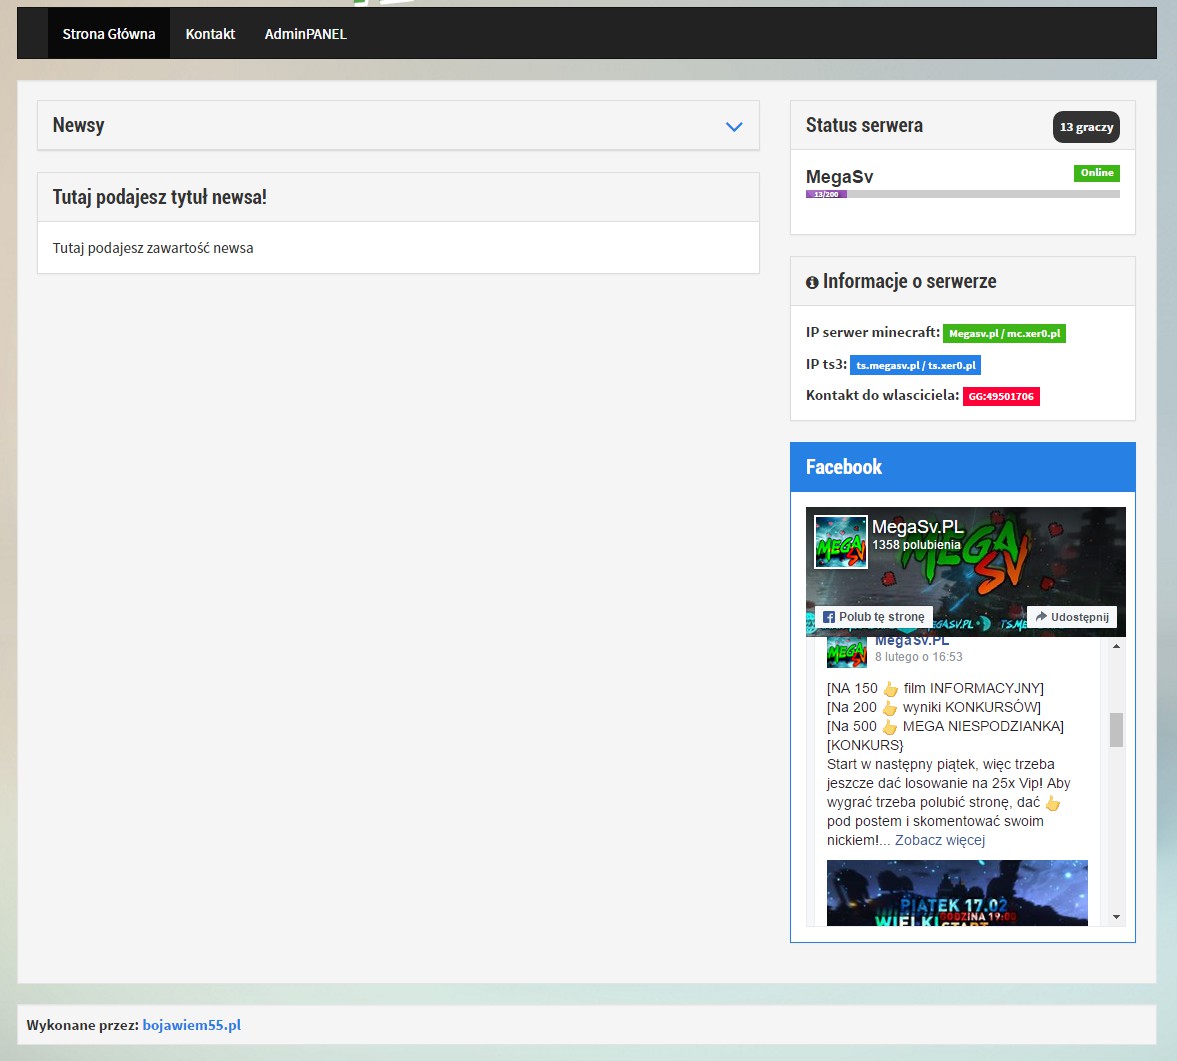Click the info icon beside Informacje o serwerze
Image resolution: width=1177 pixels, height=1061 pixels.
pyautogui.click(x=812, y=283)
